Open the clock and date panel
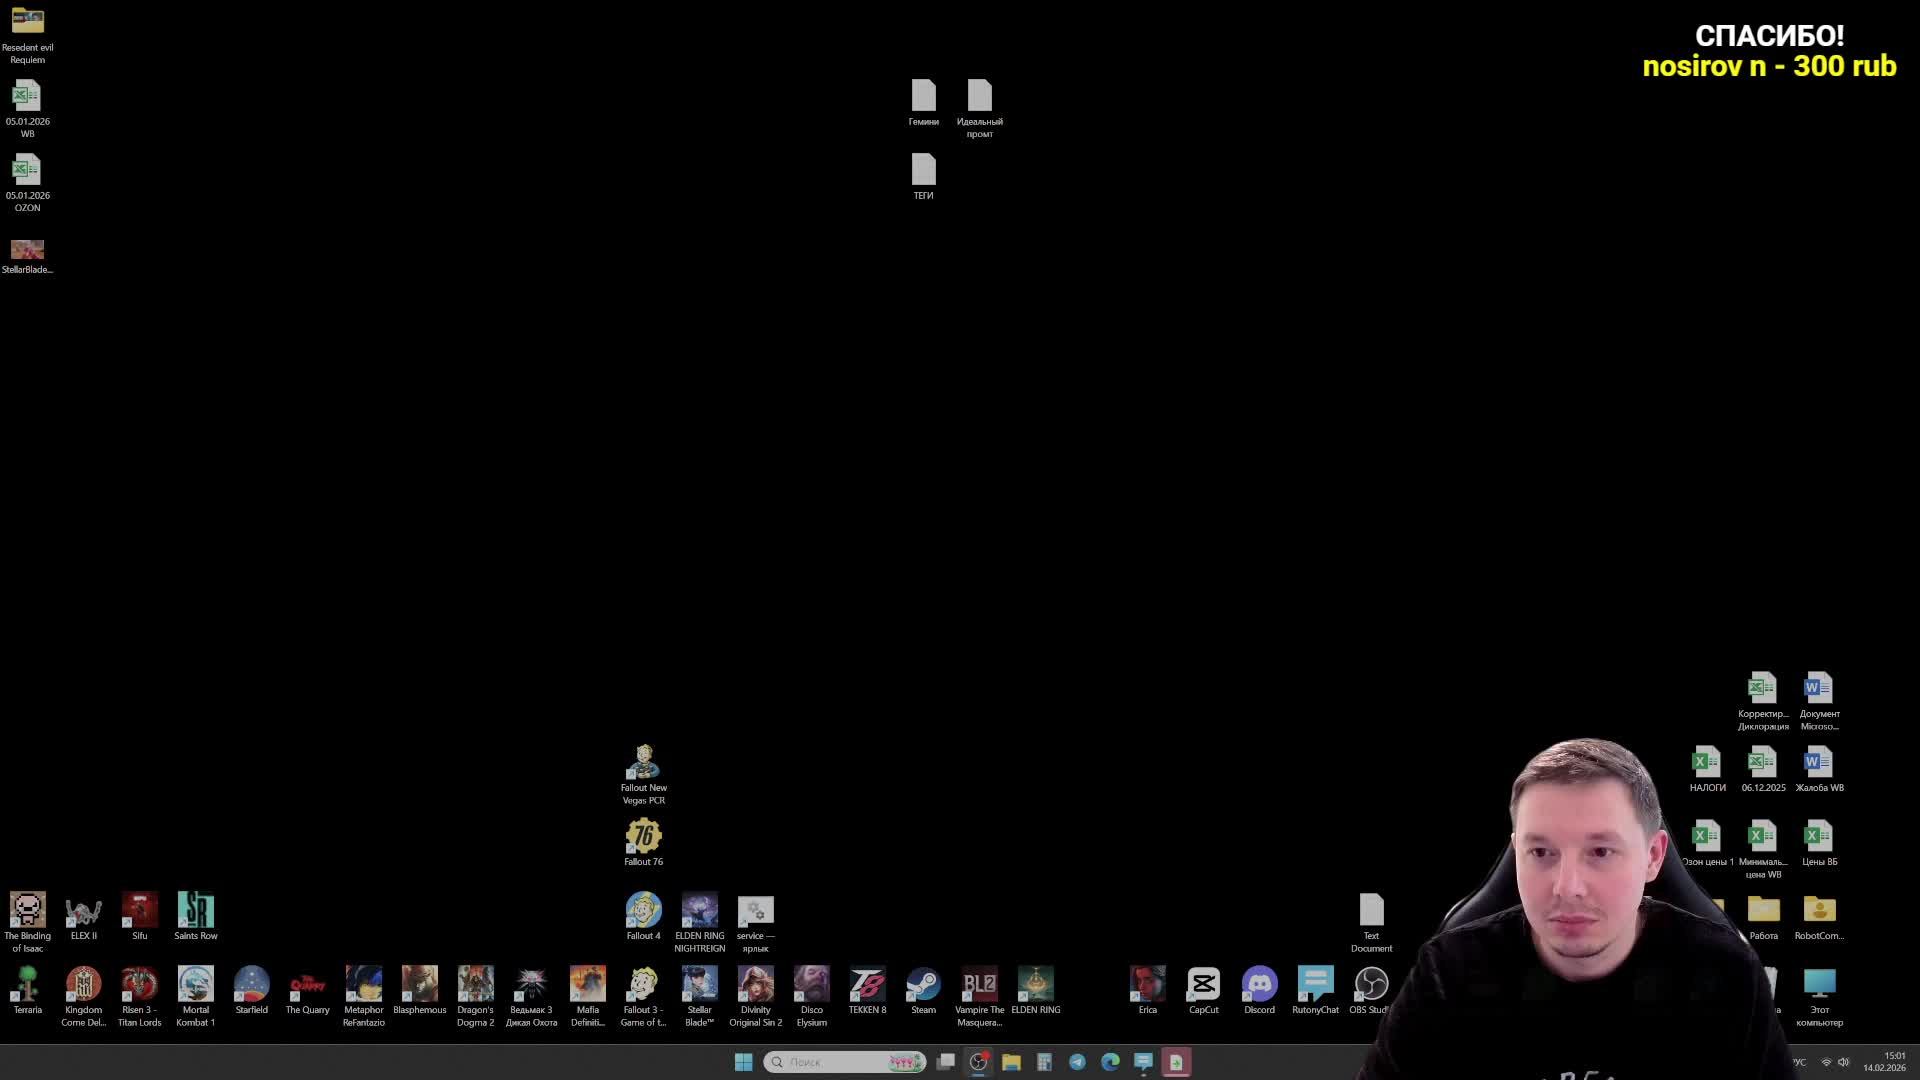 tap(1884, 1062)
